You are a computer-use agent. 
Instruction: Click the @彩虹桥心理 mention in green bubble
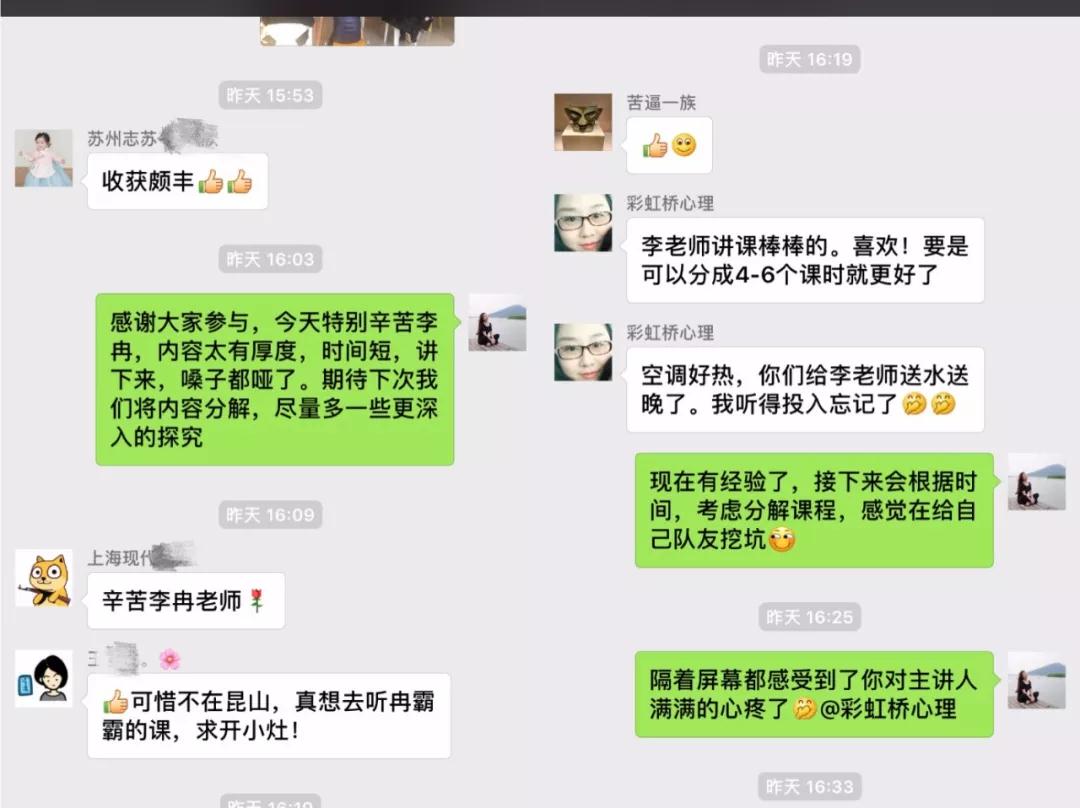point(888,709)
